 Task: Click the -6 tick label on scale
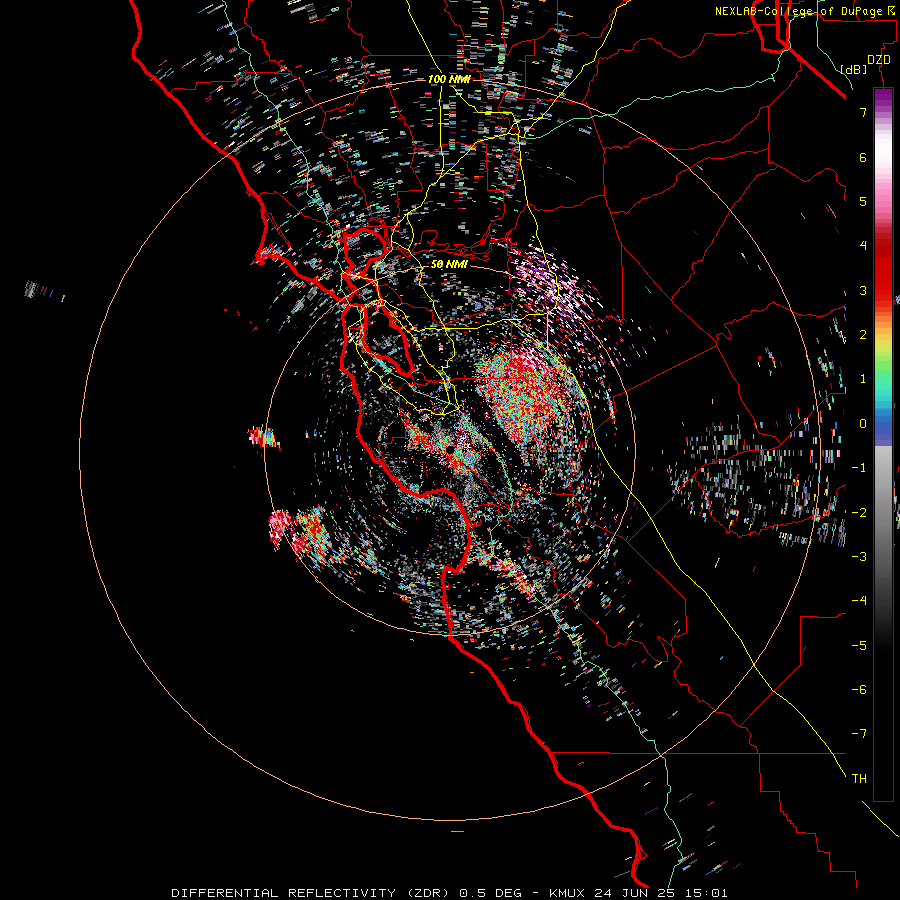[859, 690]
